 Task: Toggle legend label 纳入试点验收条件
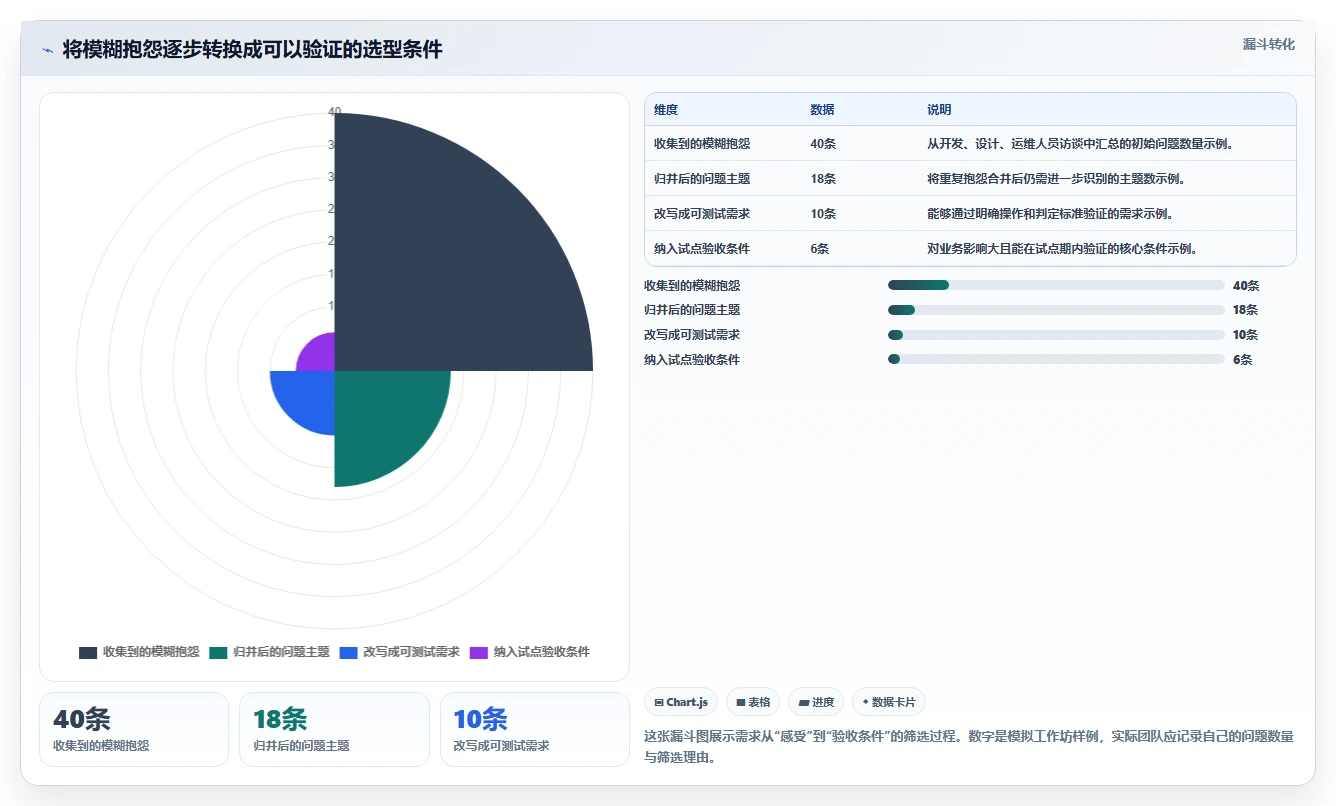(541, 652)
